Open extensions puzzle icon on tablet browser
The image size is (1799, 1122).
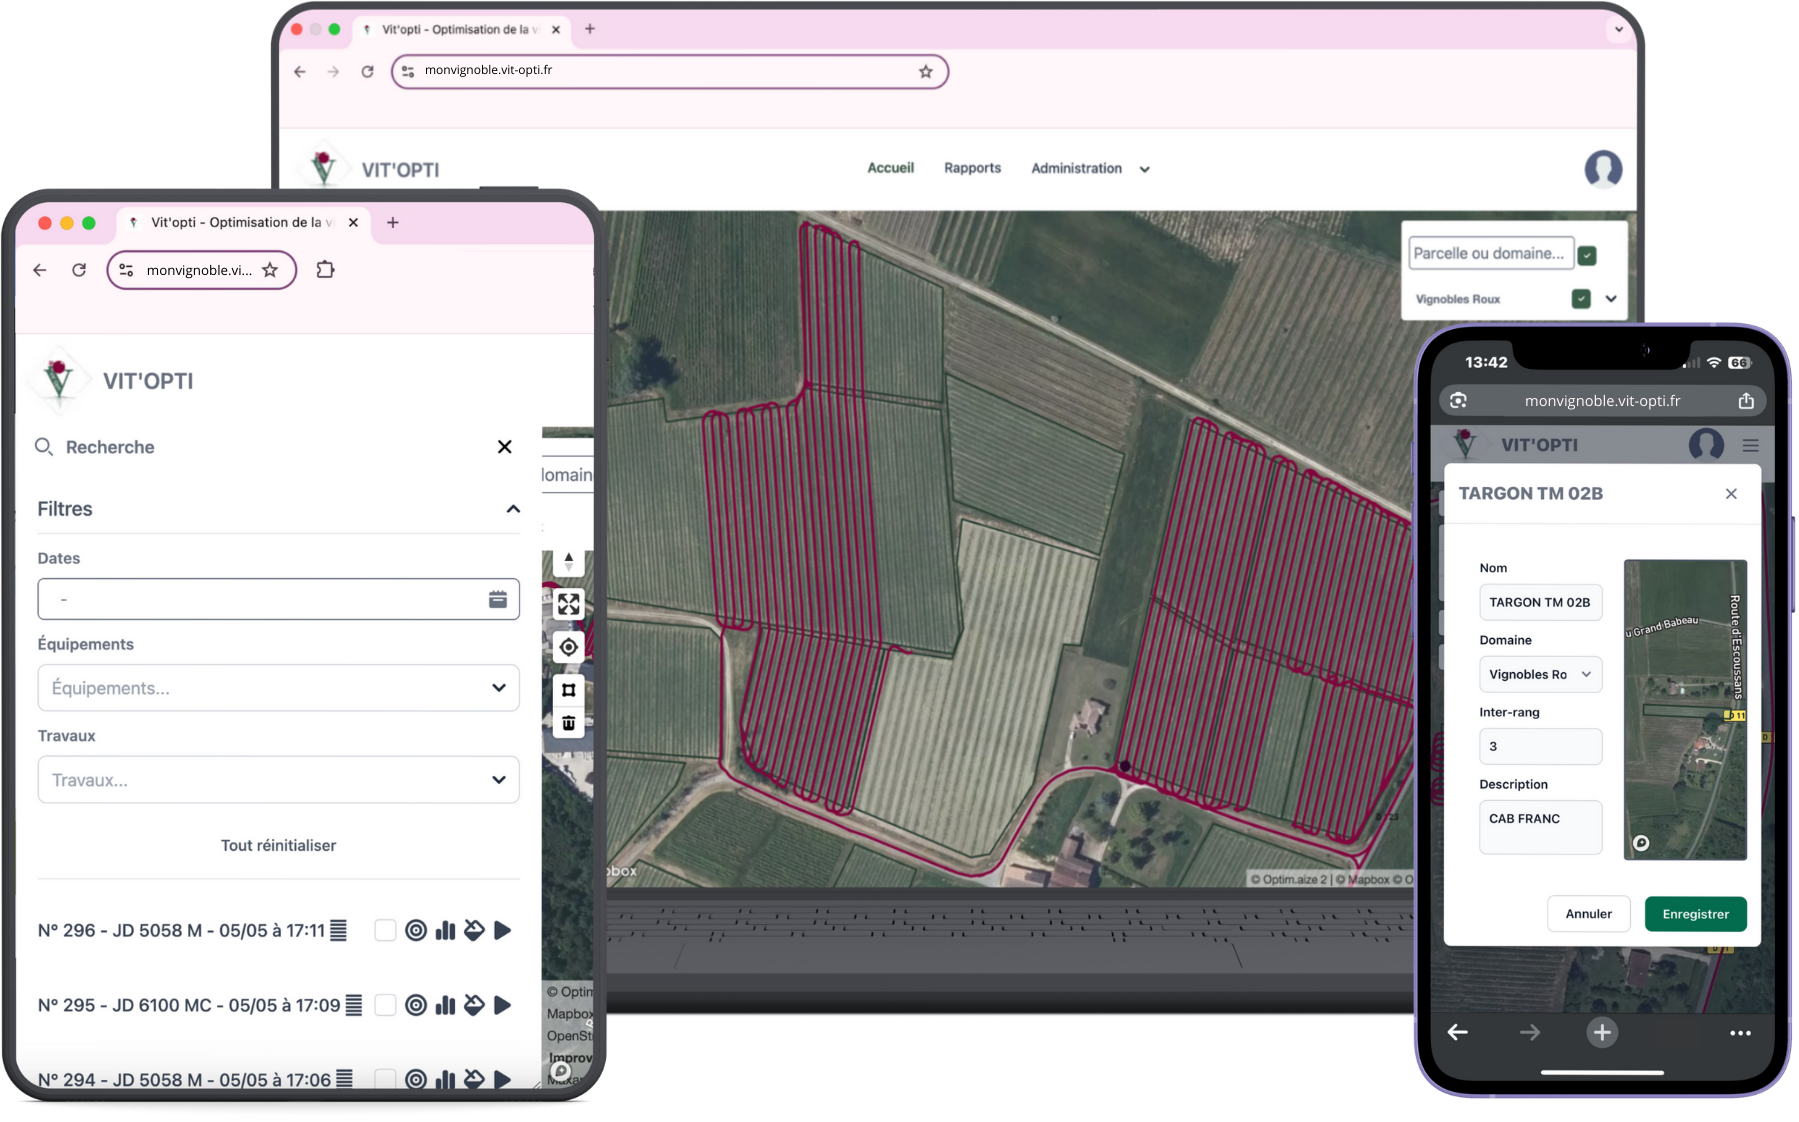tap(325, 270)
